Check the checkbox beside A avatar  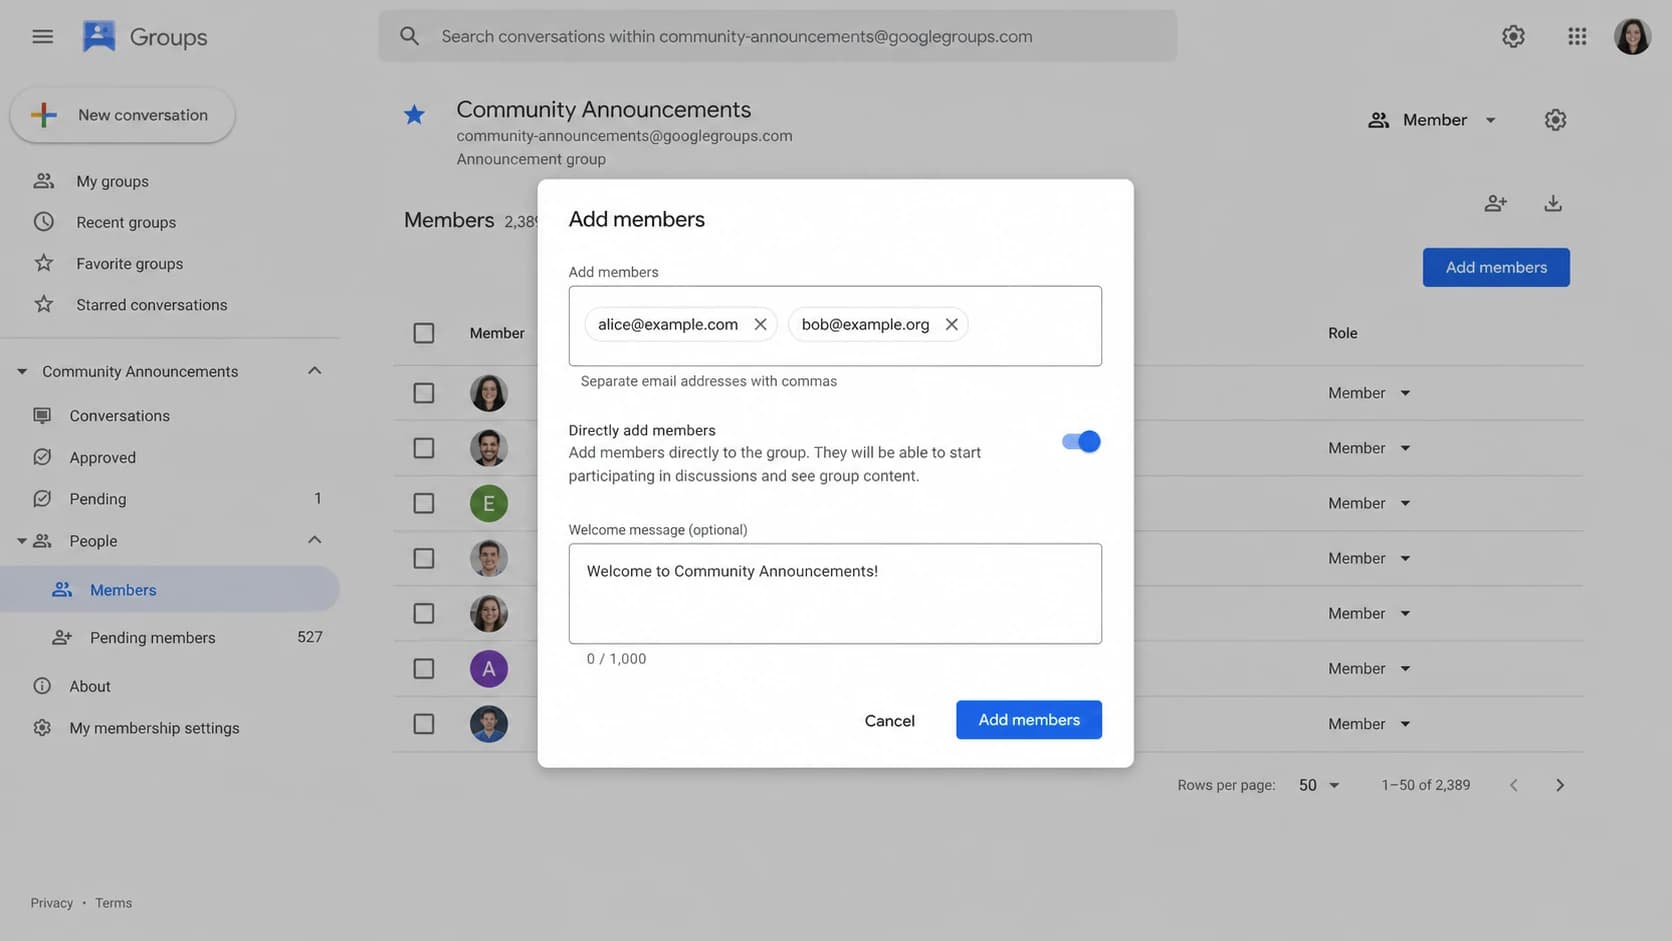pyautogui.click(x=424, y=669)
